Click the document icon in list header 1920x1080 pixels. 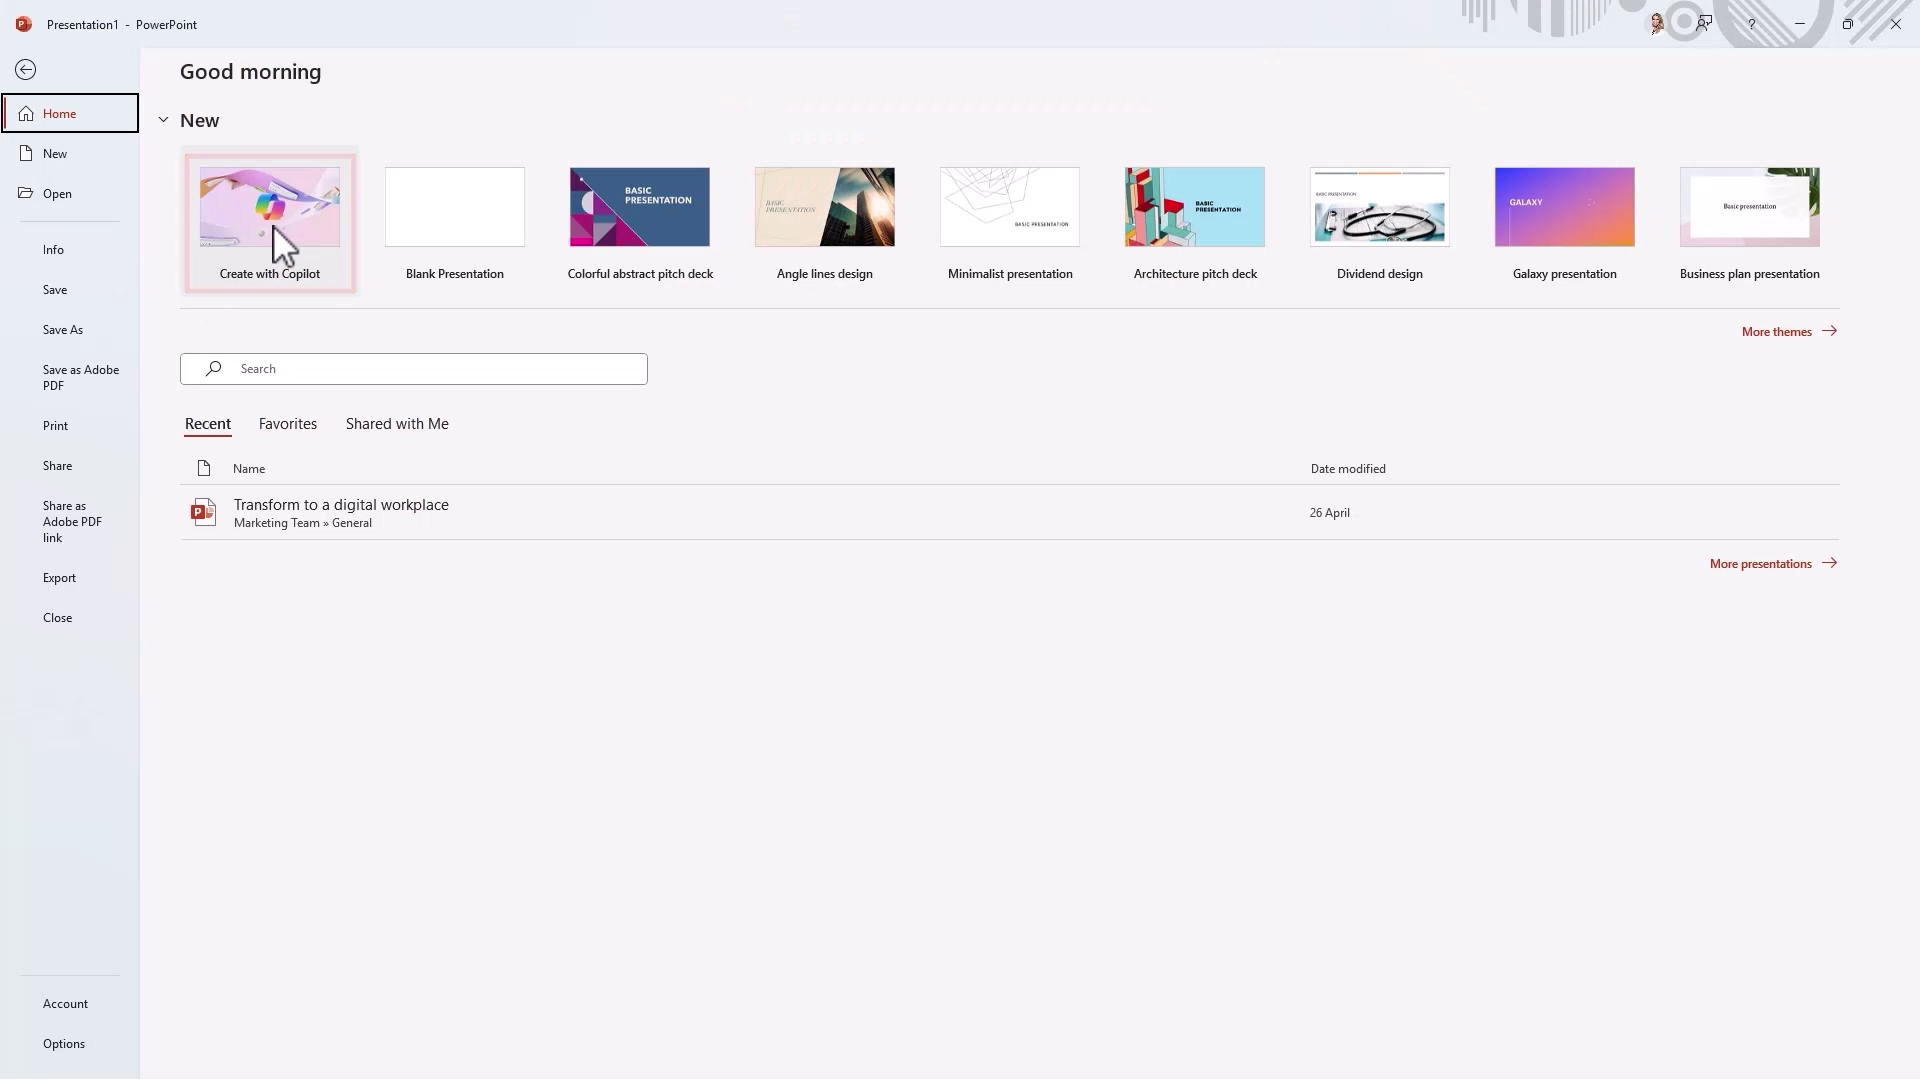(x=204, y=468)
